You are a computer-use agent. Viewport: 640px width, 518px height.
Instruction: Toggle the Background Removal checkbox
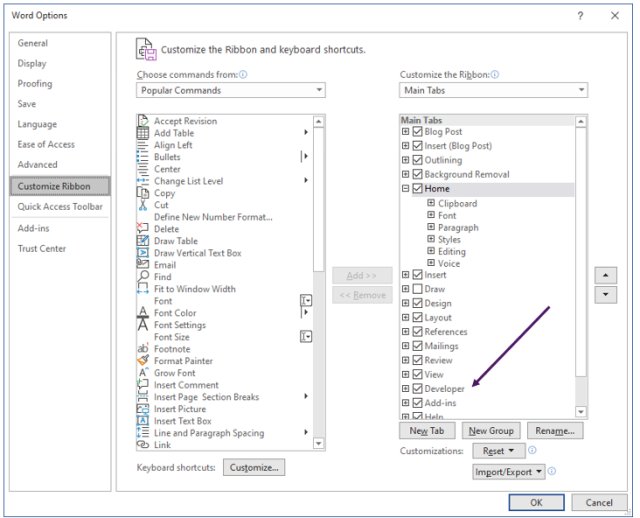tap(417, 174)
